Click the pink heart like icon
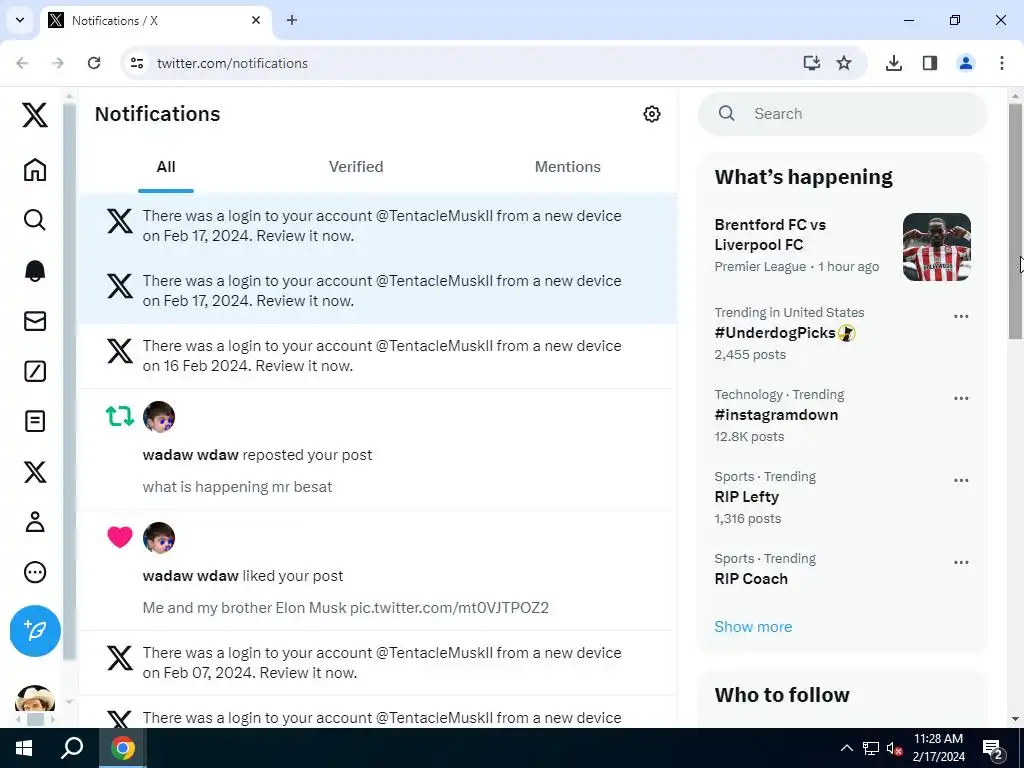The height and width of the screenshot is (768, 1024). [120, 537]
